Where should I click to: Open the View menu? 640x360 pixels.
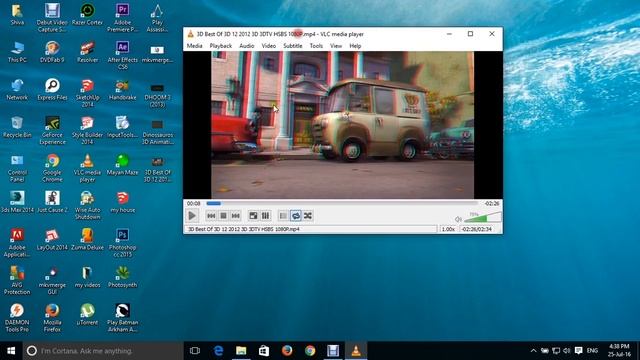click(x=336, y=46)
